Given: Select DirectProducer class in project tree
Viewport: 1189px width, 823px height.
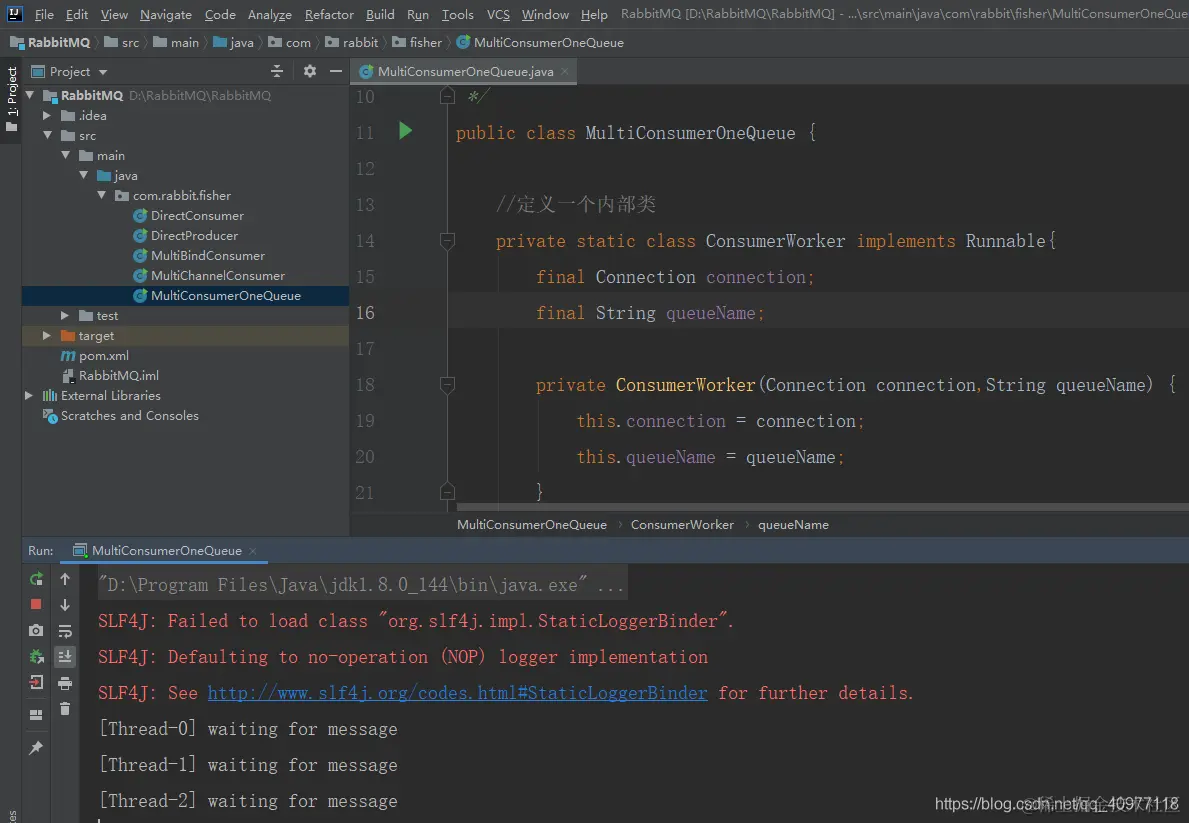Looking at the screenshot, I should pos(194,236).
